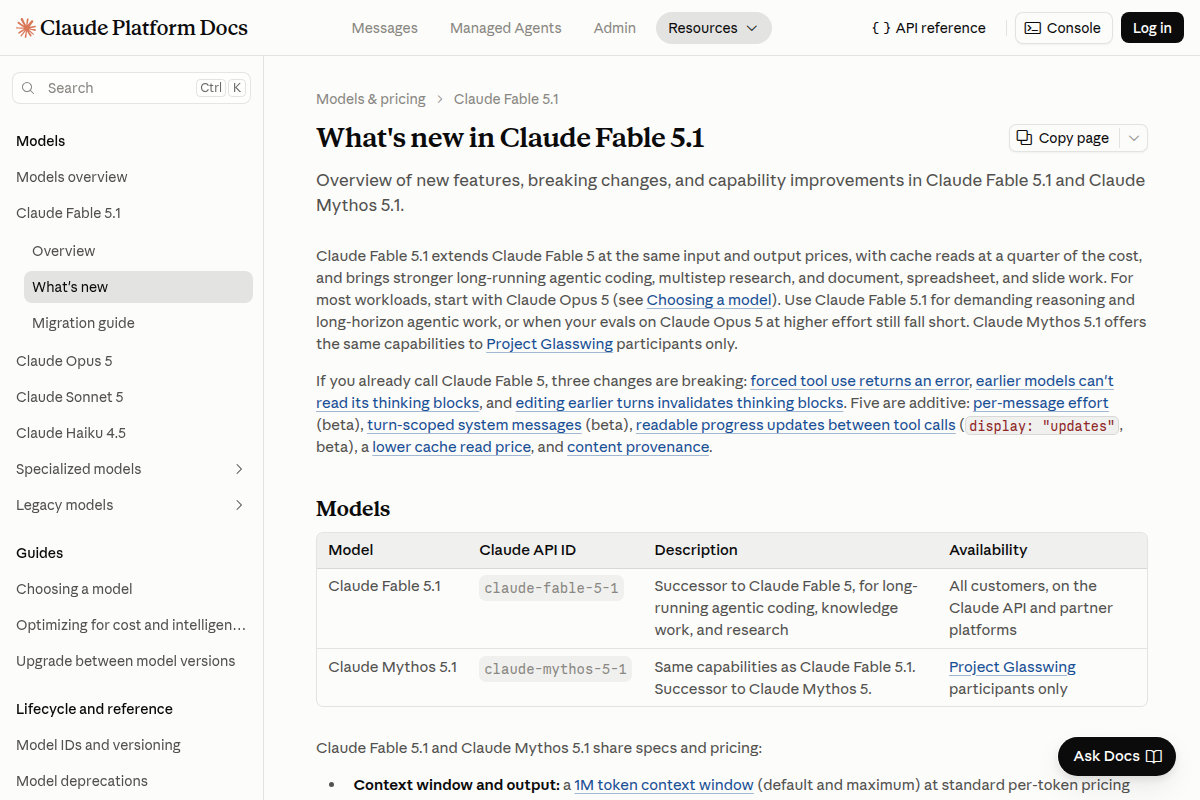Expand the Legacy models section

239,505
